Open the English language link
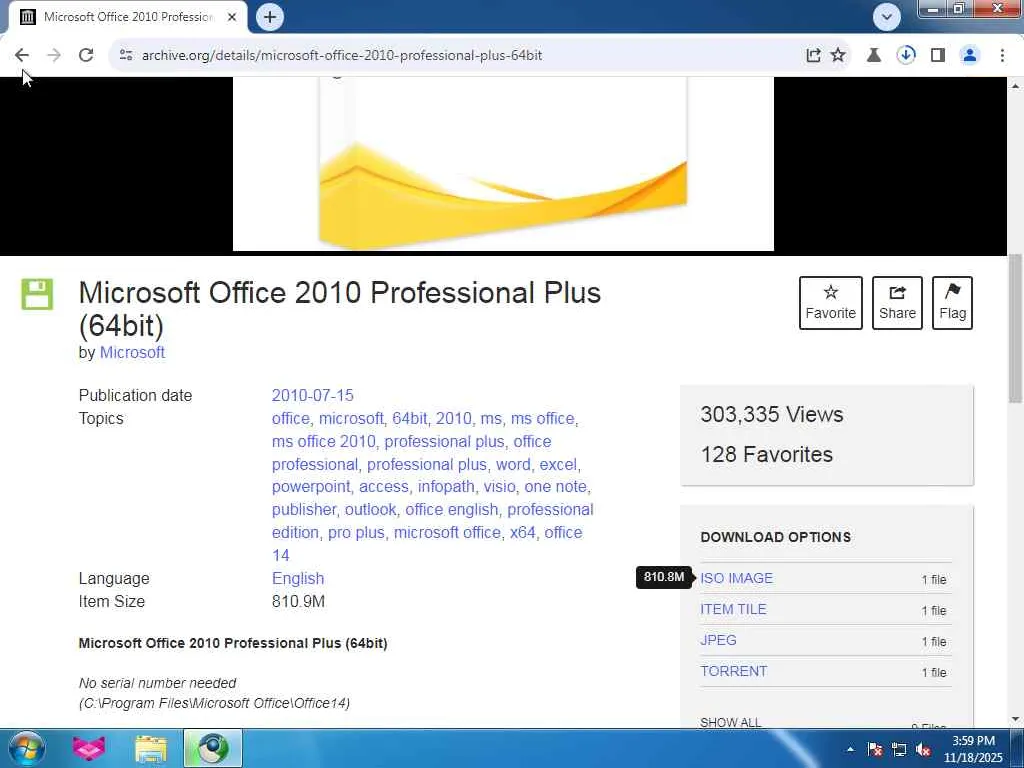This screenshot has height=768, width=1024. point(298,579)
